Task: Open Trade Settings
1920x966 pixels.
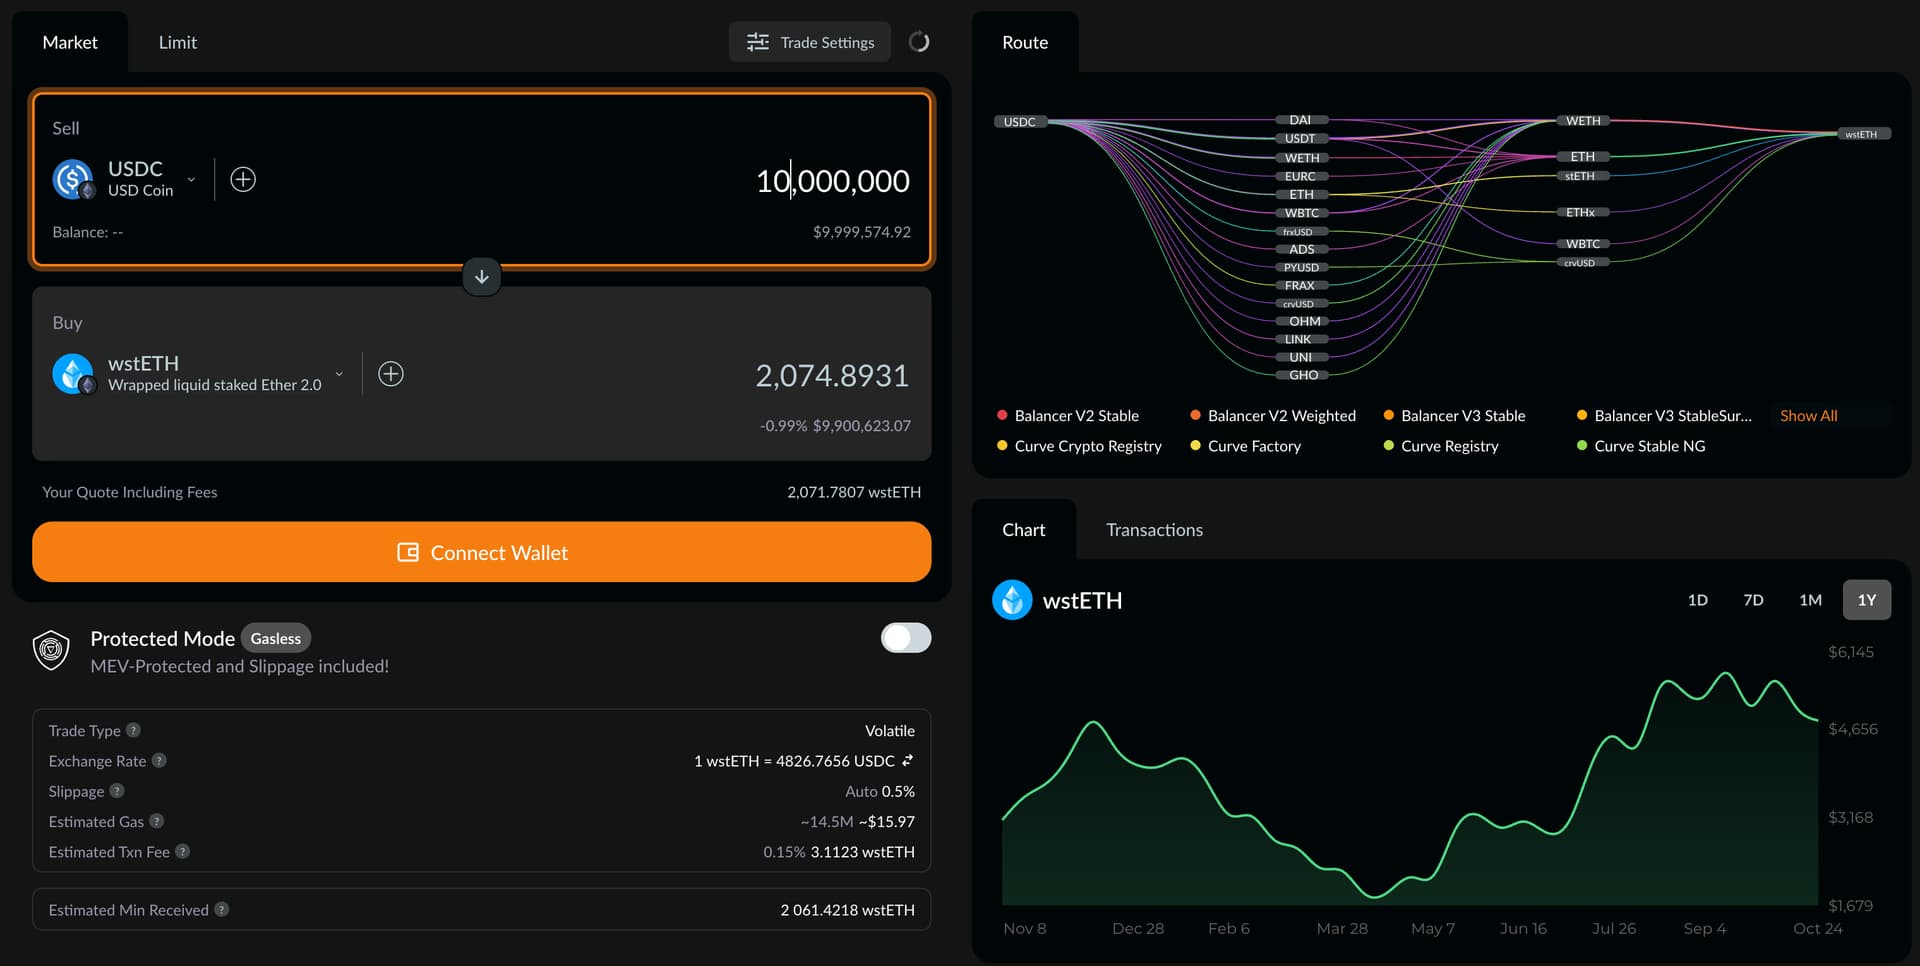Action: pyautogui.click(x=810, y=42)
